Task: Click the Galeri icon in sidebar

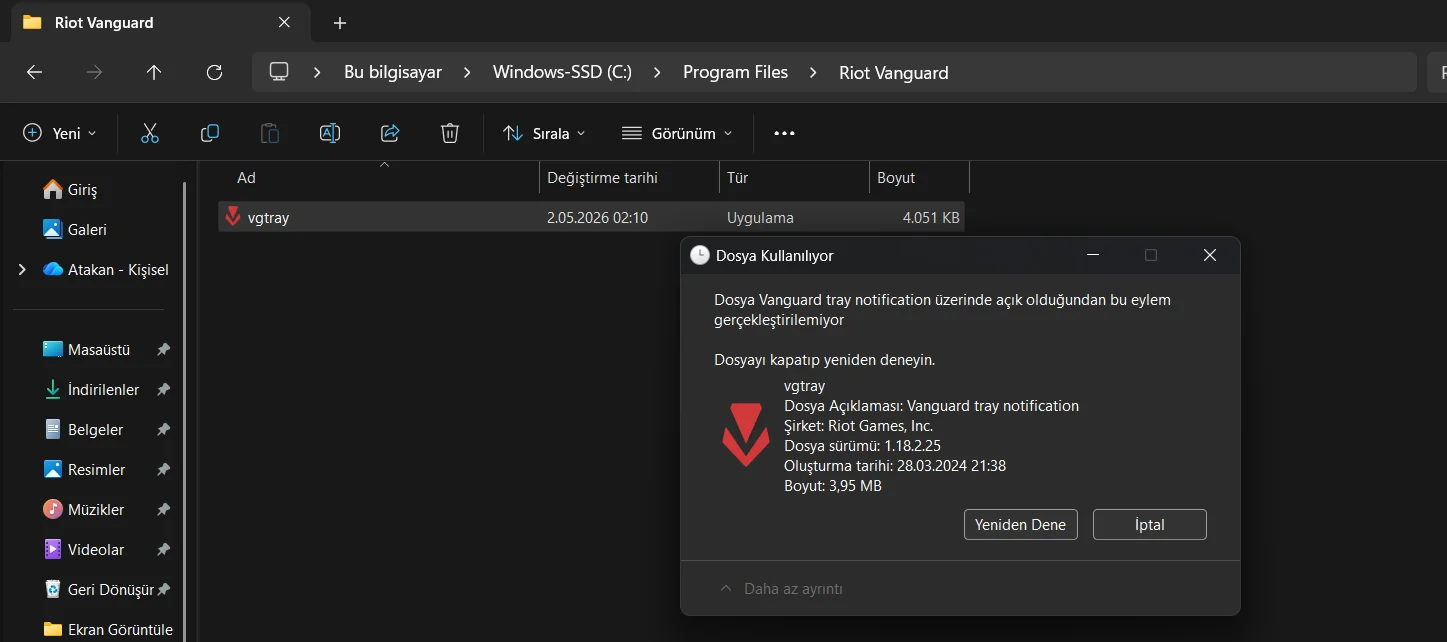Action: tap(53, 229)
